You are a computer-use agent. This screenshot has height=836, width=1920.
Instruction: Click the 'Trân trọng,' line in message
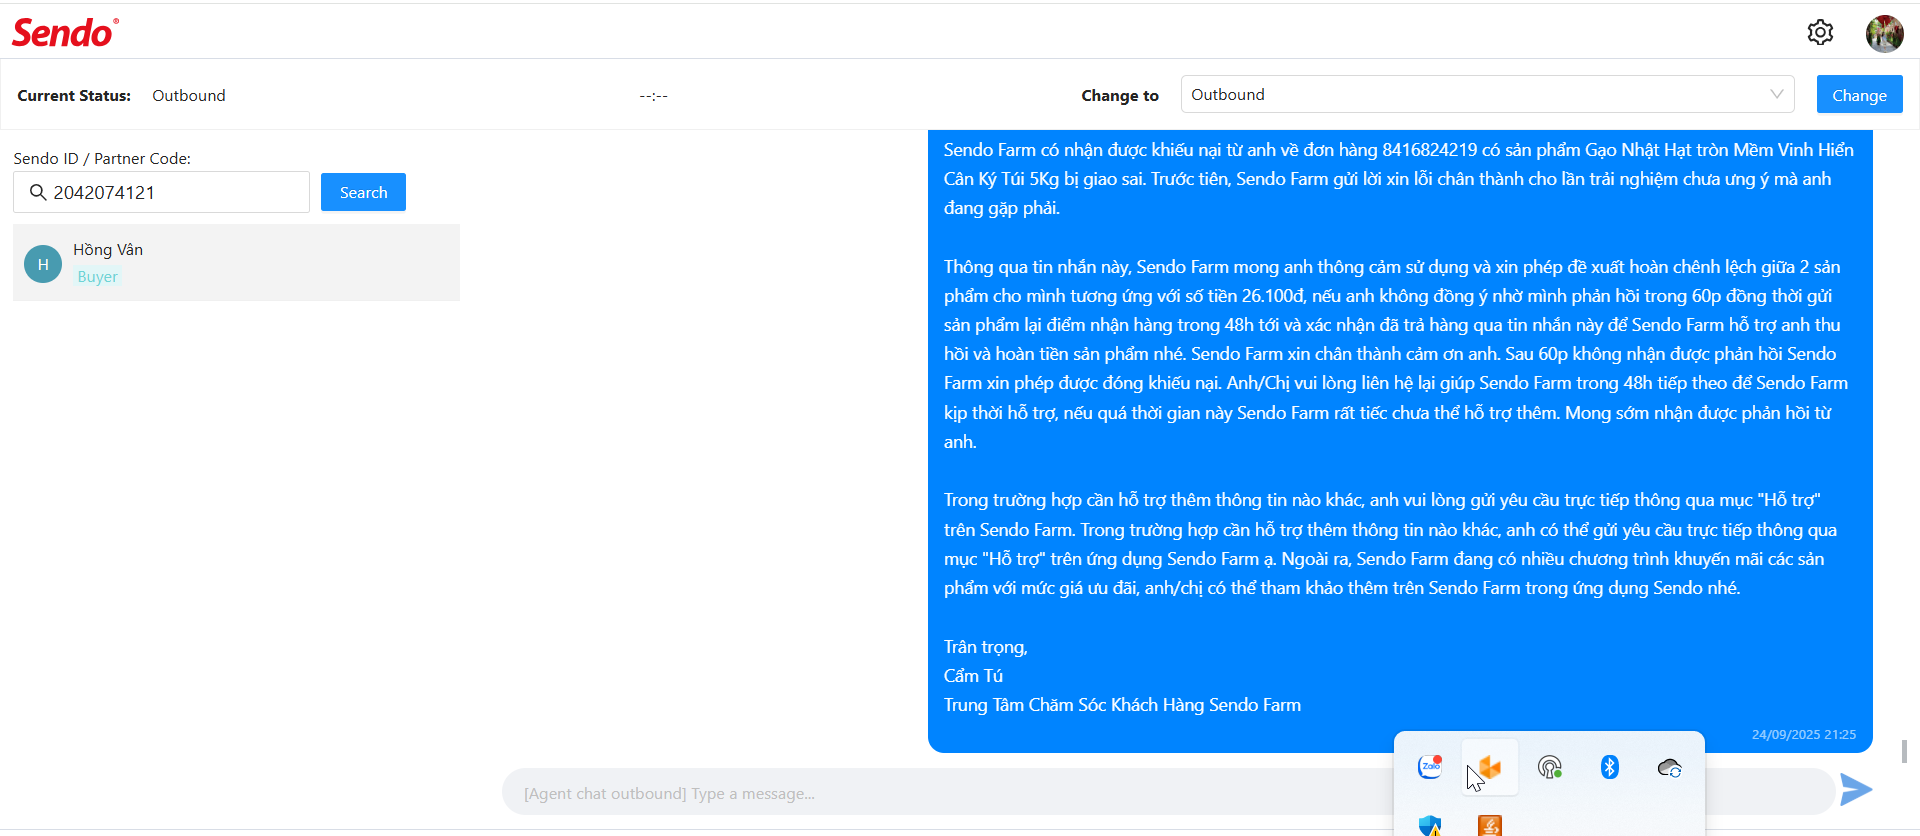pos(985,647)
